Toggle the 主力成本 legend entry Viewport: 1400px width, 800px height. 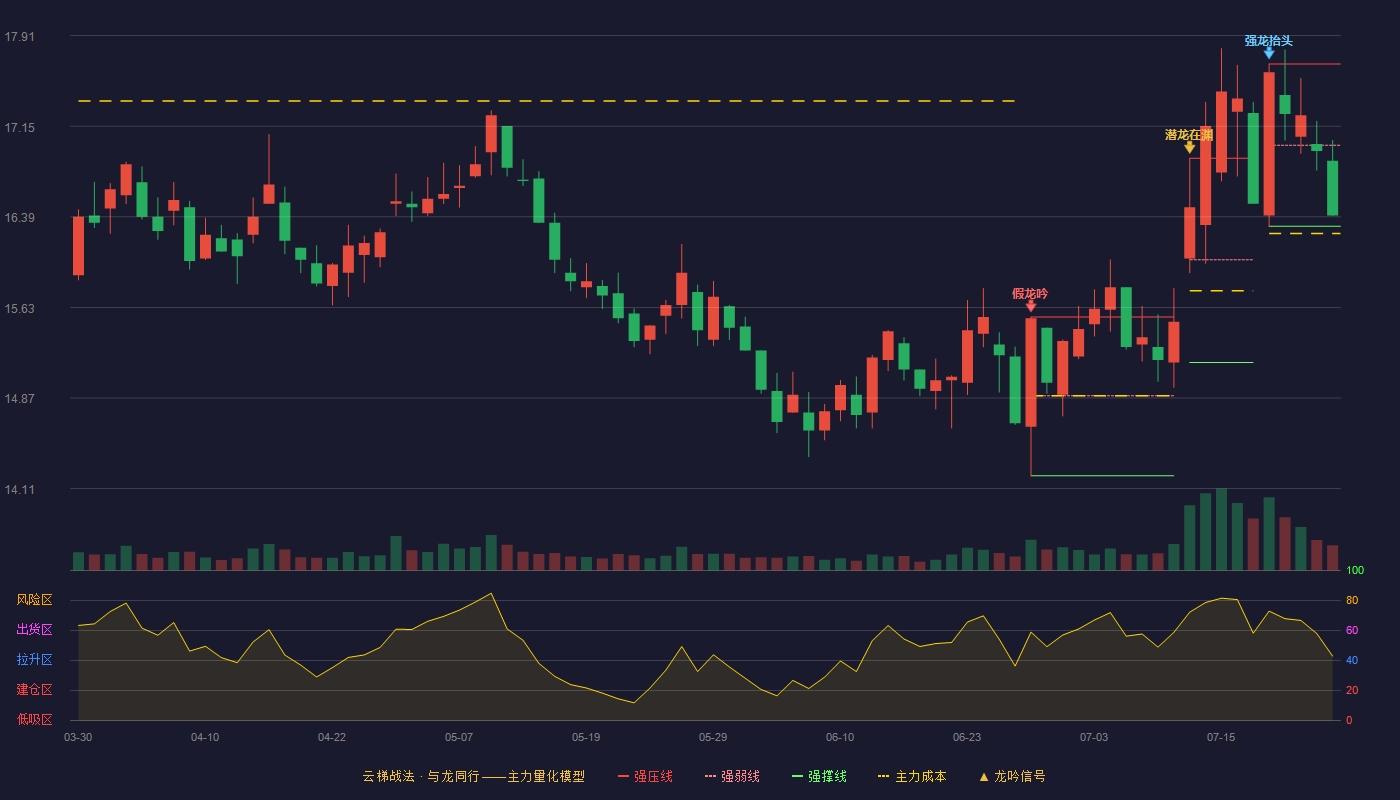(x=912, y=776)
